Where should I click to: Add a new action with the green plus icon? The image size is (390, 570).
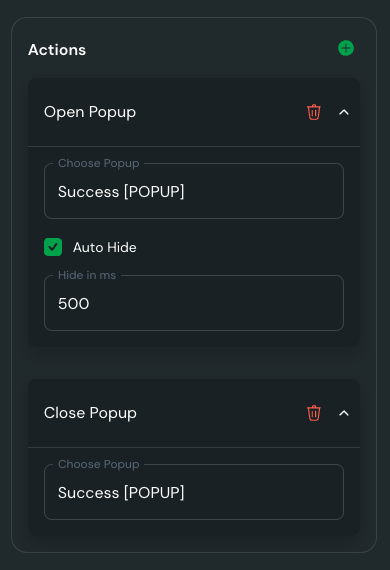pos(346,48)
